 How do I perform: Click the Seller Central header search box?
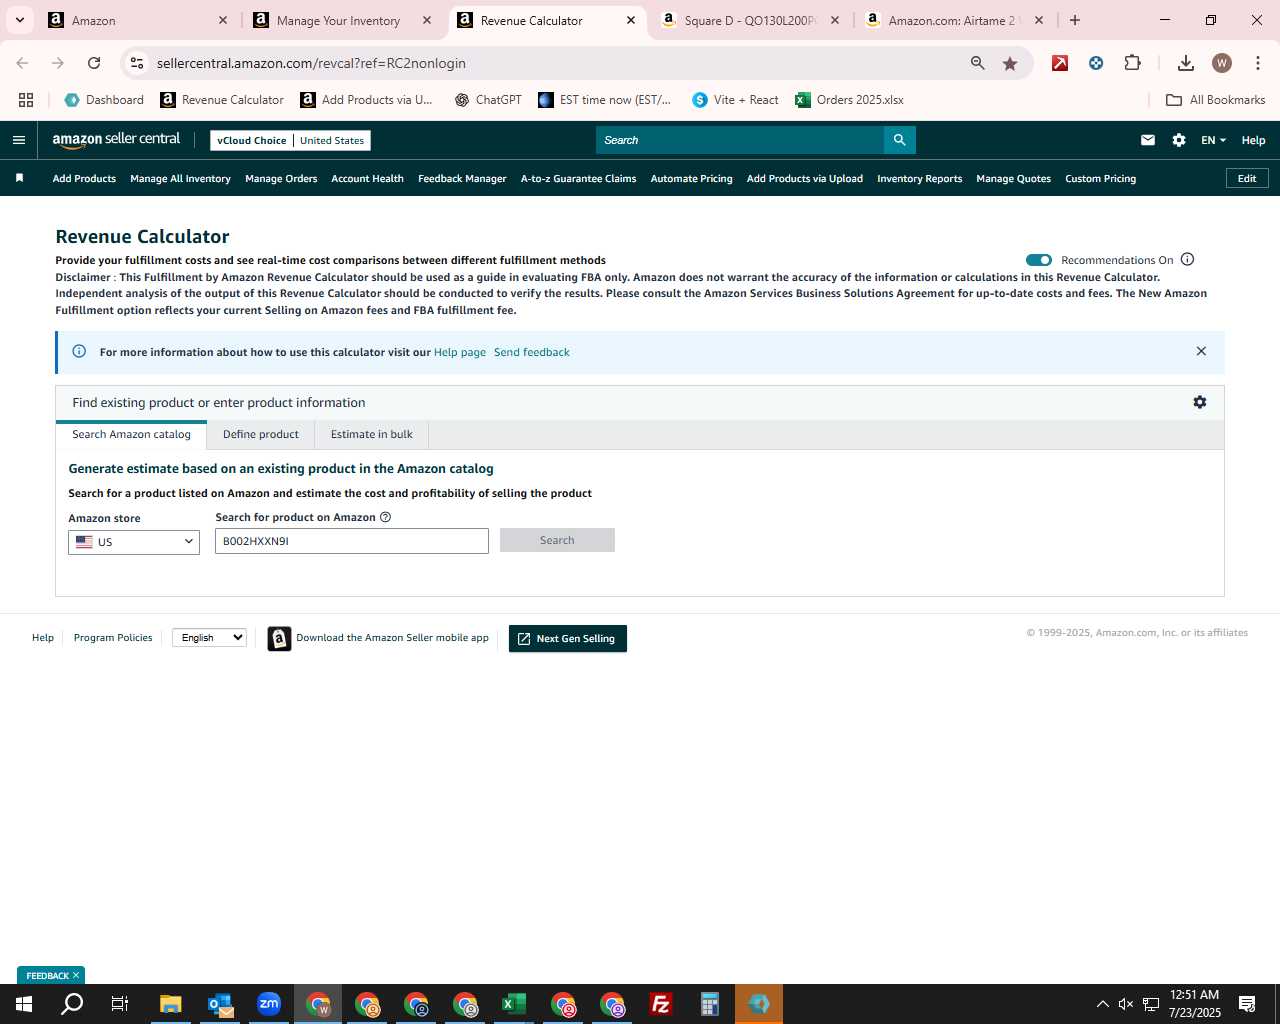740,140
